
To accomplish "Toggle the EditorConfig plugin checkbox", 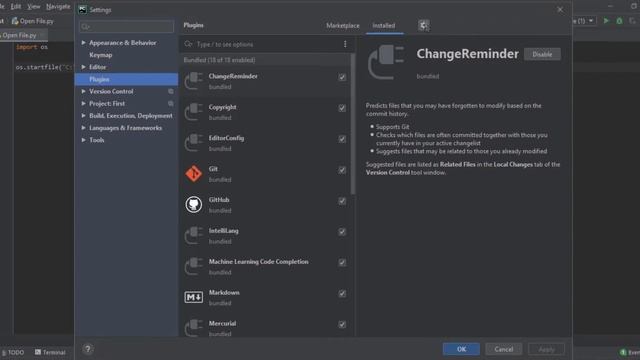I will pyautogui.click(x=342, y=139).
